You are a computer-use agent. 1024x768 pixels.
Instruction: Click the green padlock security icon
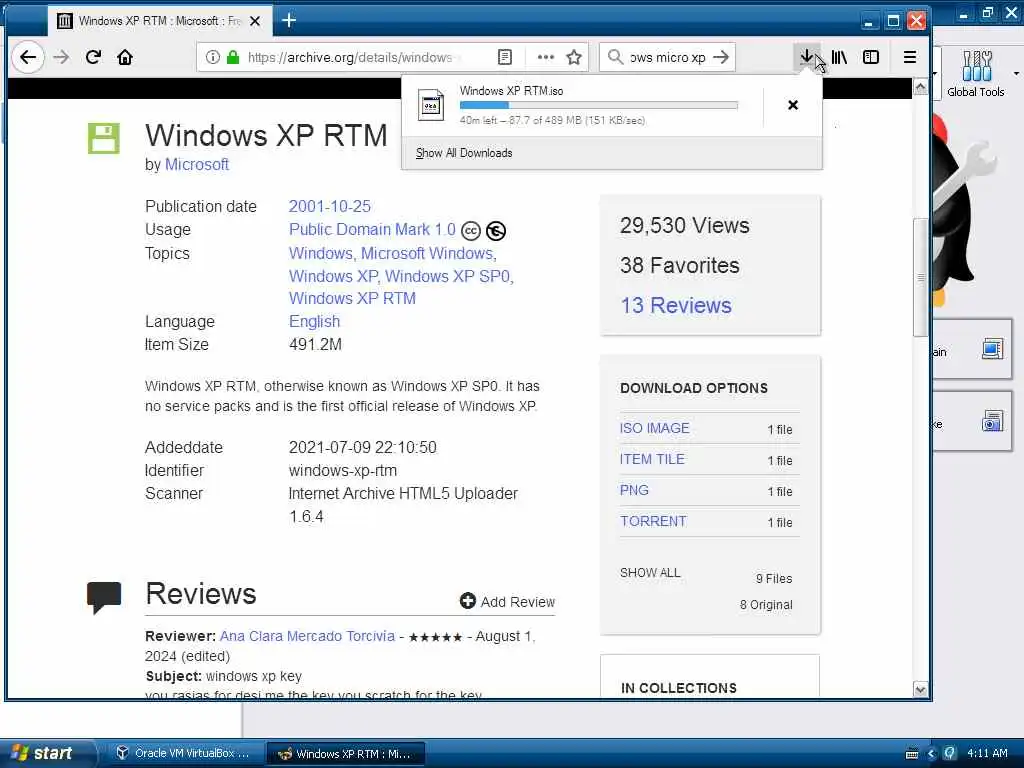pos(232,57)
